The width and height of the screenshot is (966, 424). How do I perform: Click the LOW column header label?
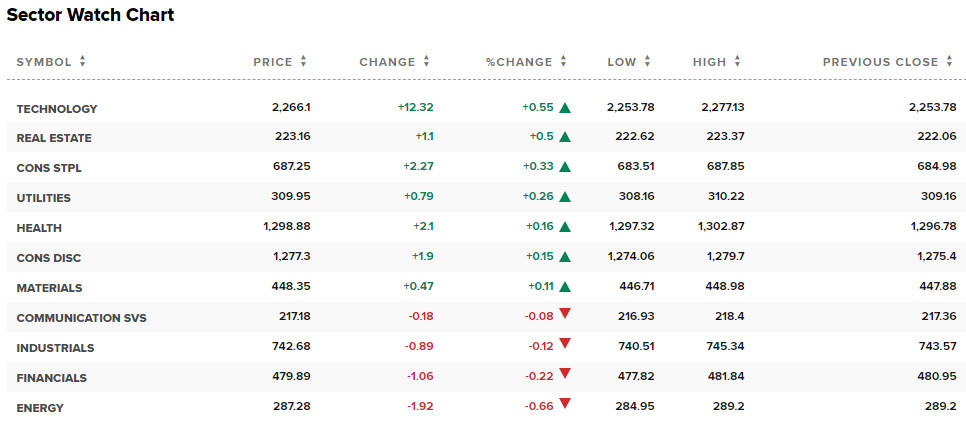tap(622, 62)
